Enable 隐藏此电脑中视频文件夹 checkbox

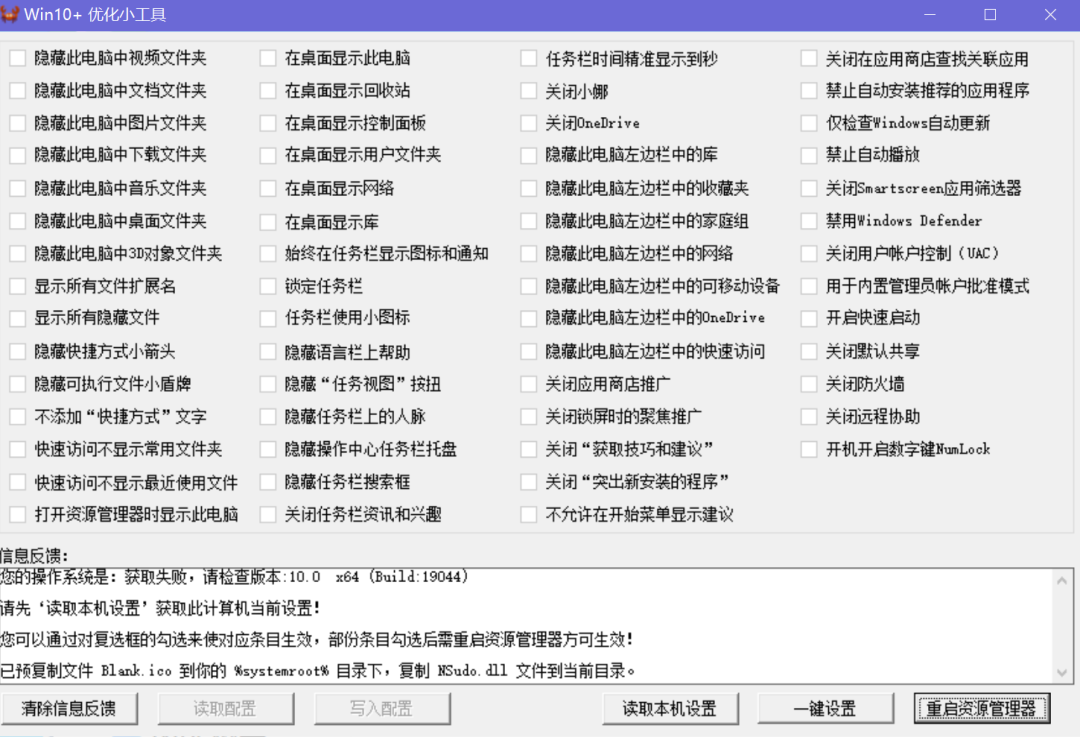(x=18, y=59)
